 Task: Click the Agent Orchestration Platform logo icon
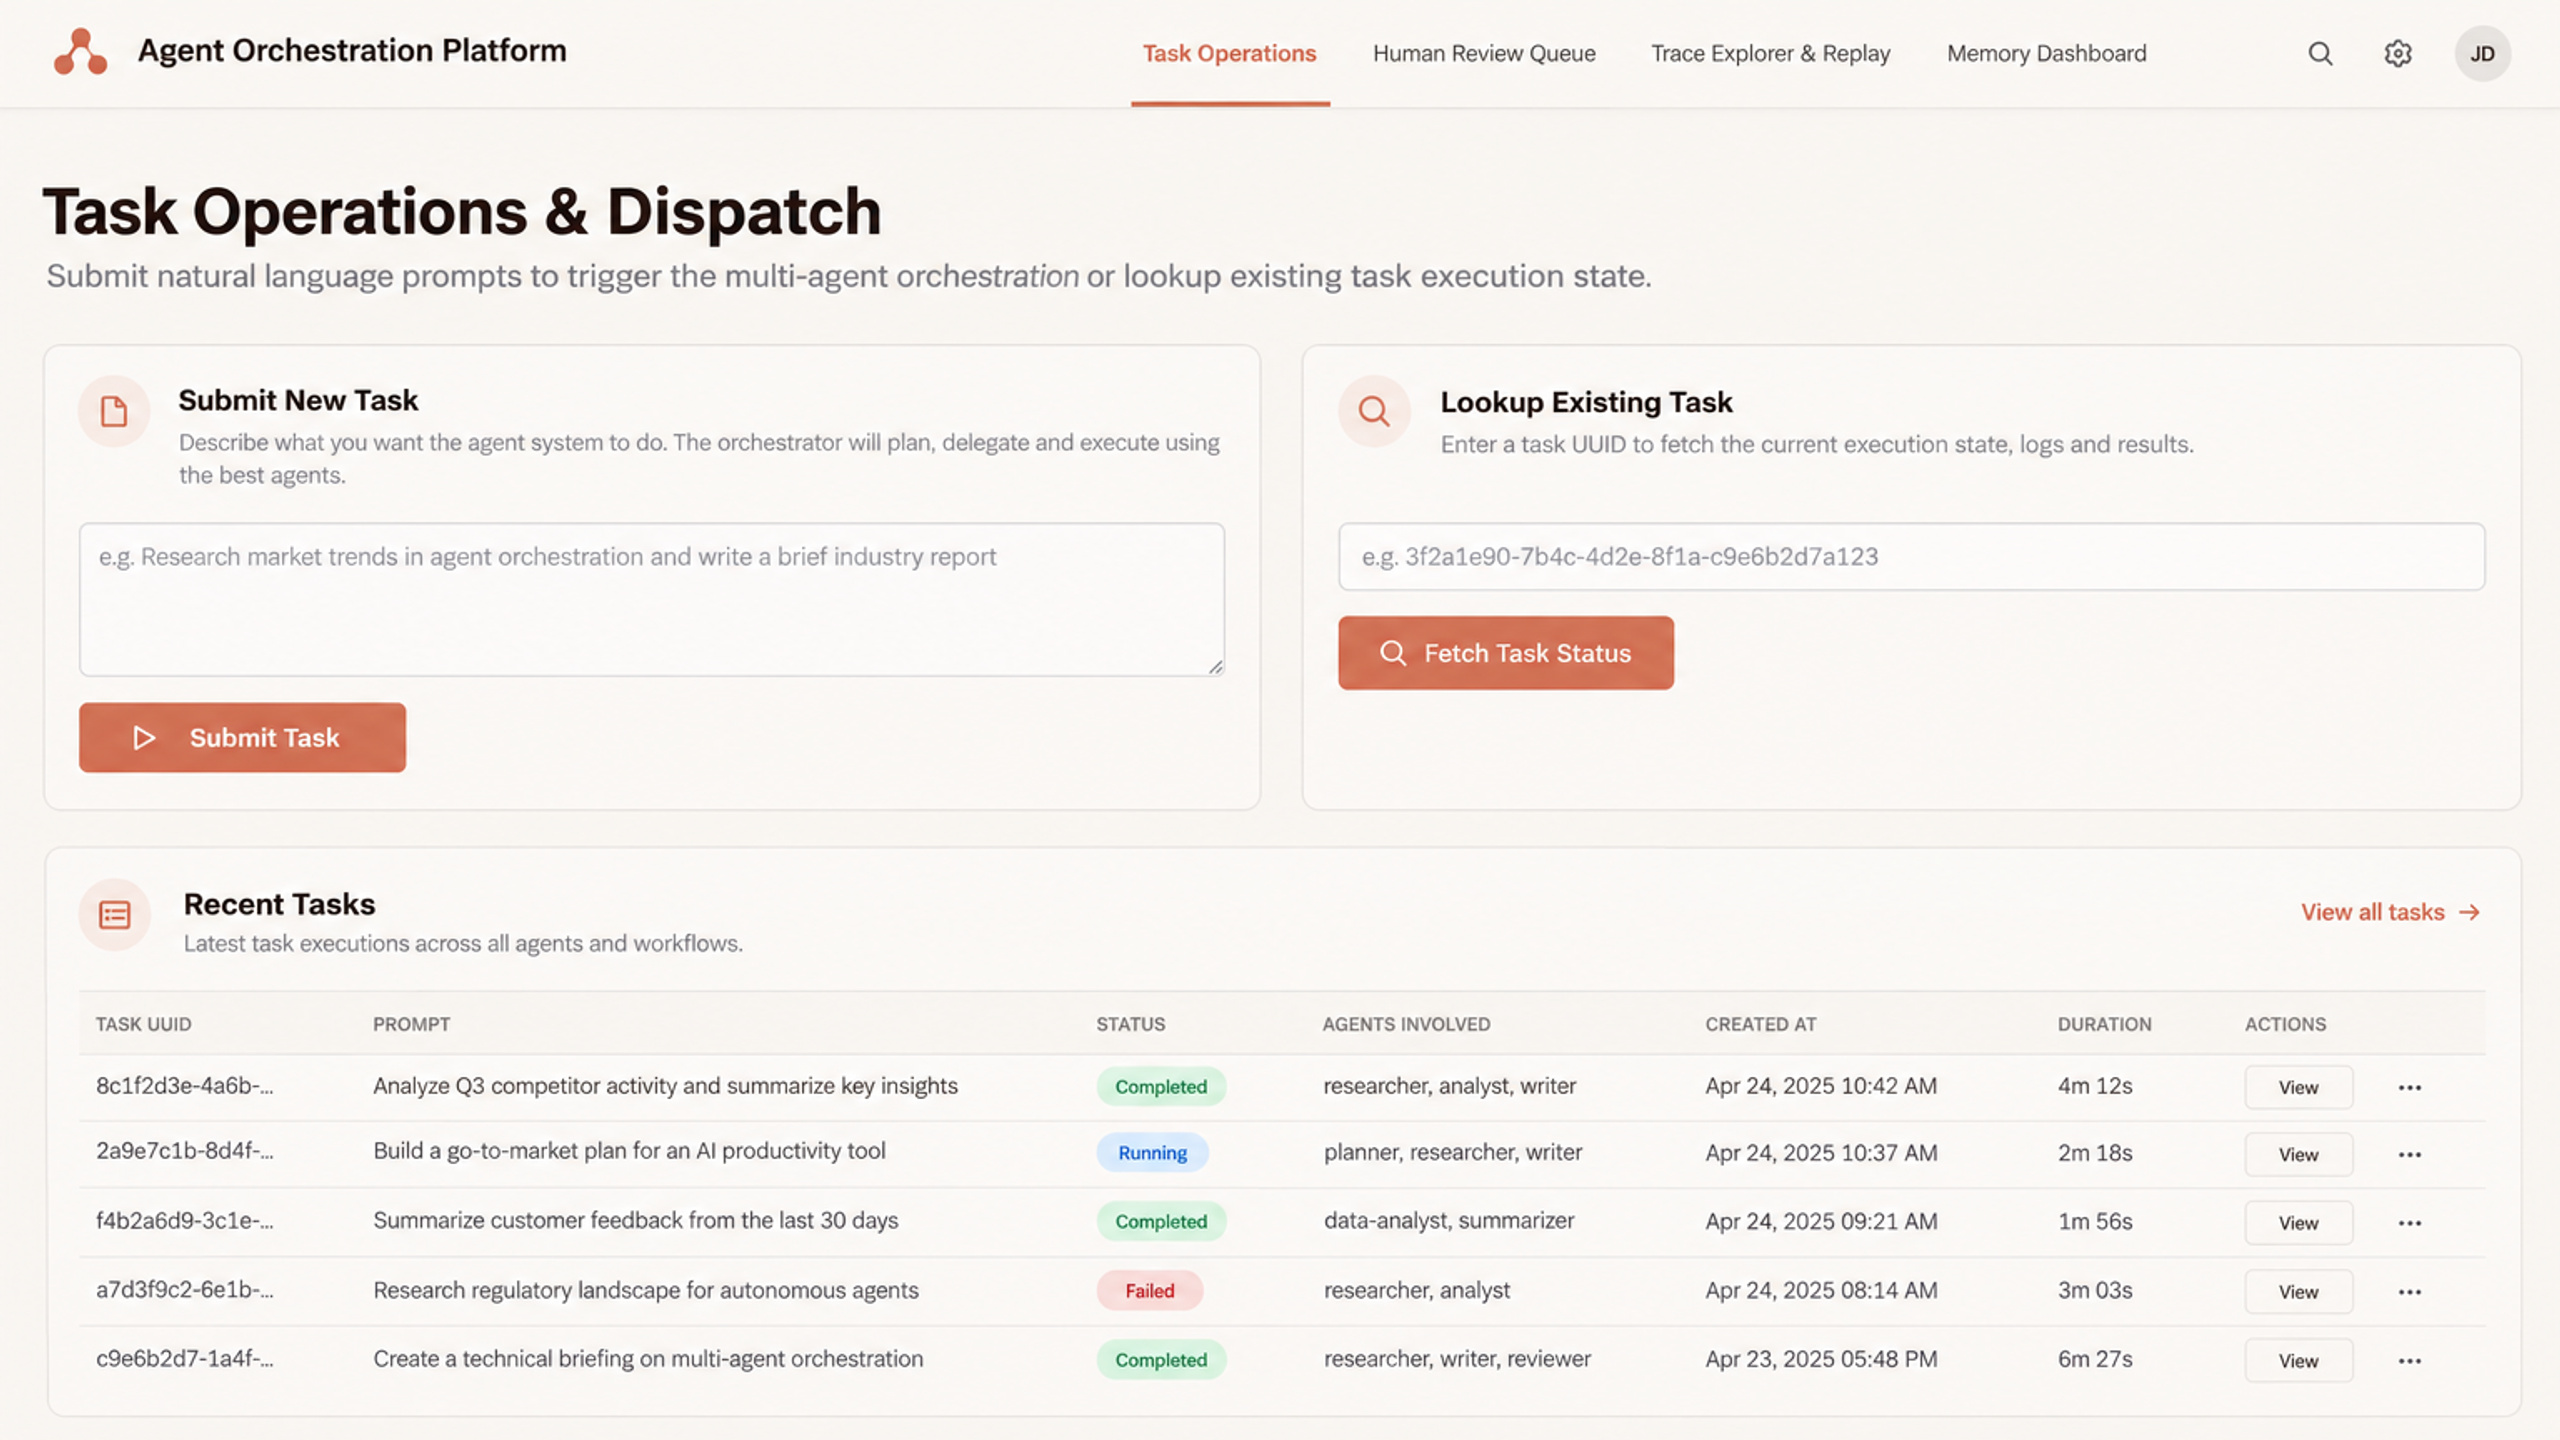pos(80,51)
